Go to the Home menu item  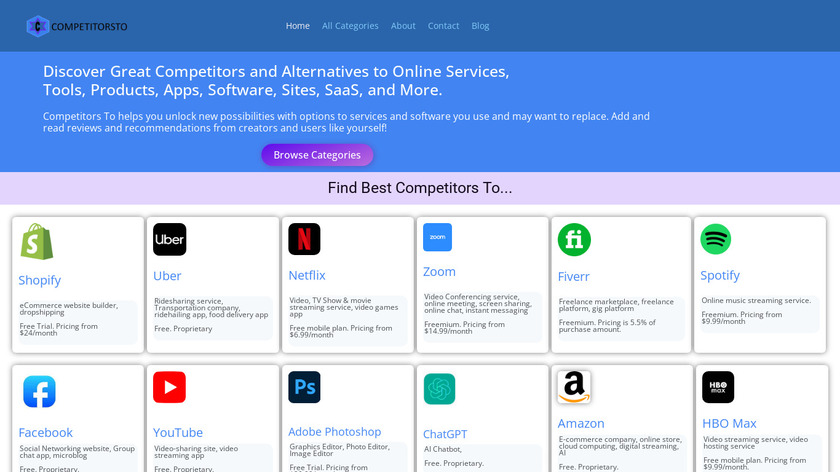297,26
